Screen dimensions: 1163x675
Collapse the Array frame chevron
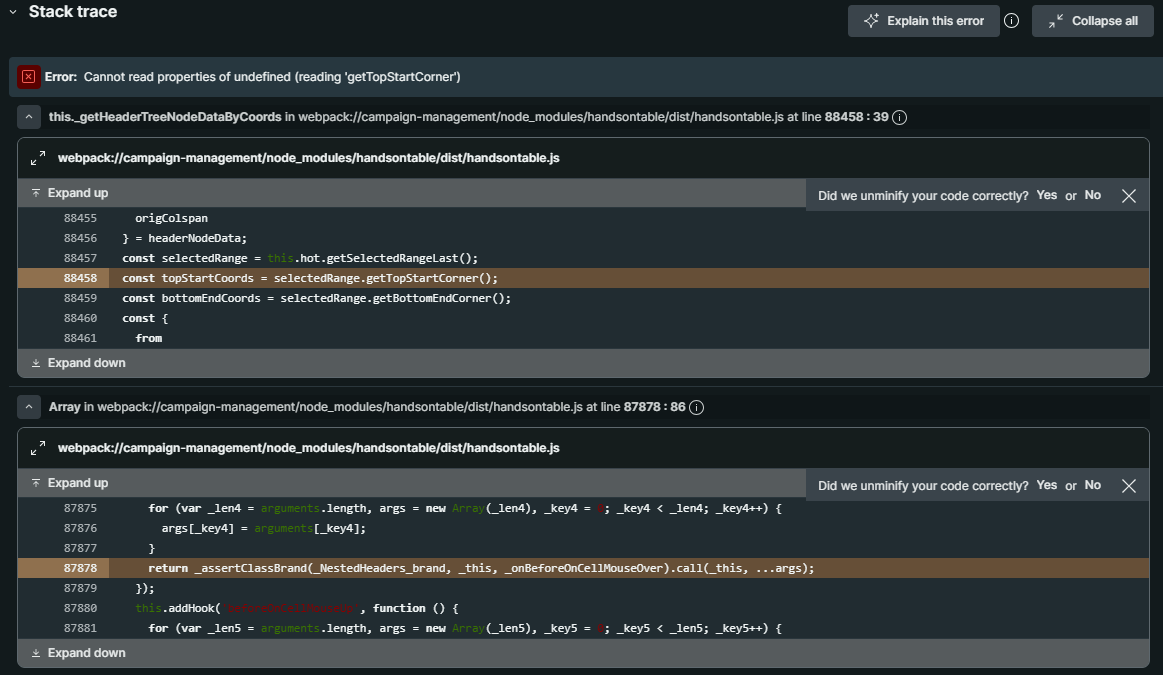click(x=29, y=407)
